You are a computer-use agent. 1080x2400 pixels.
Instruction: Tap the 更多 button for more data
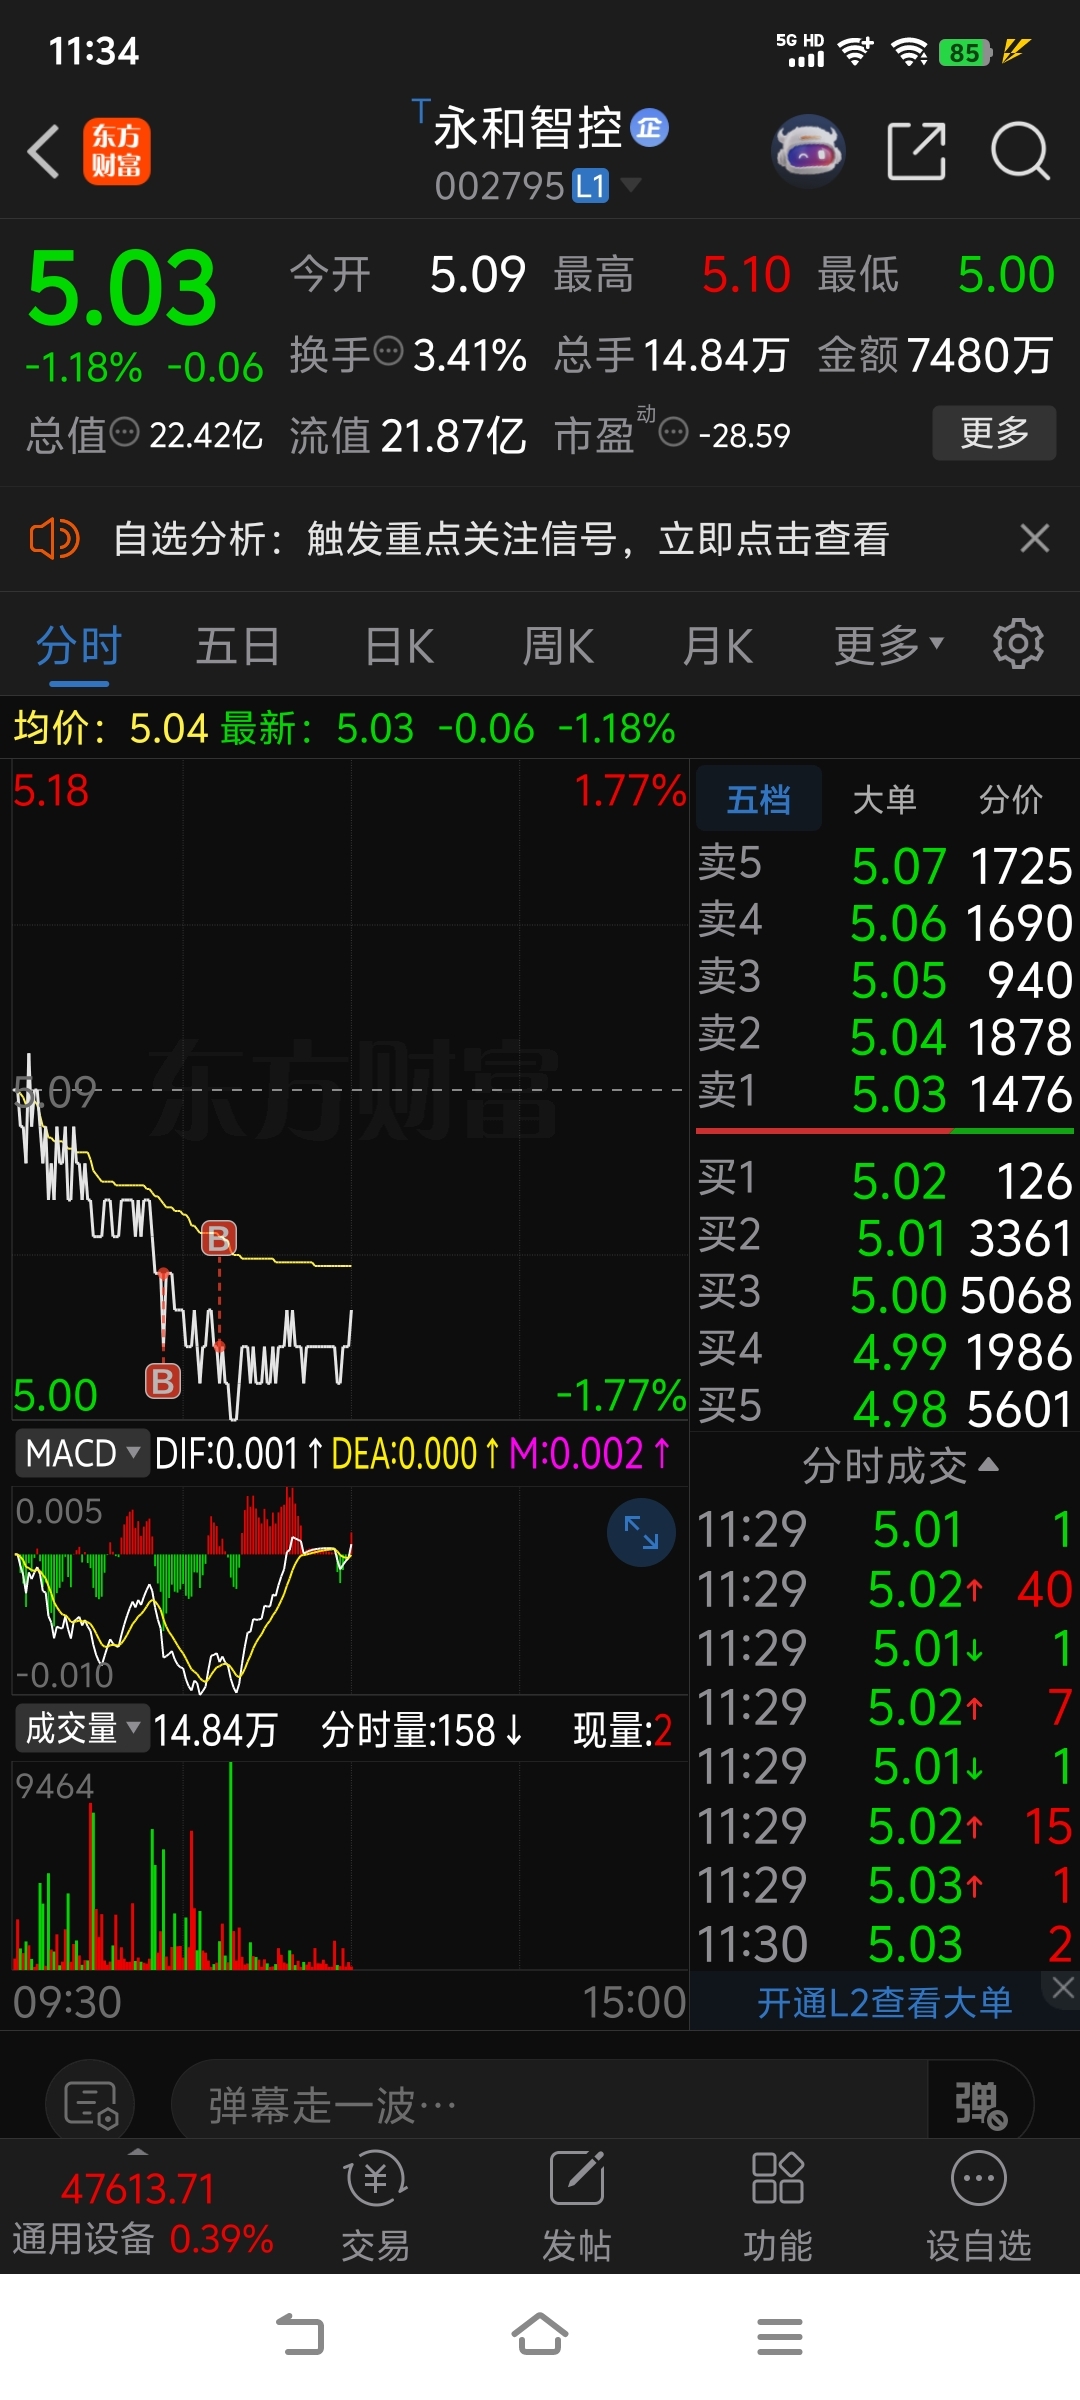(x=994, y=432)
